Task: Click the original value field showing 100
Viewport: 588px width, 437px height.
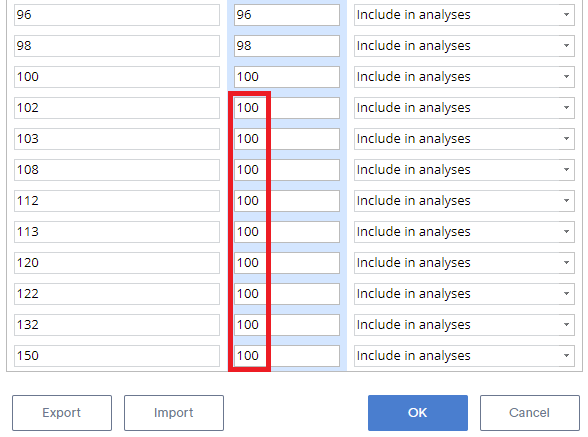Action: tap(117, 77)
